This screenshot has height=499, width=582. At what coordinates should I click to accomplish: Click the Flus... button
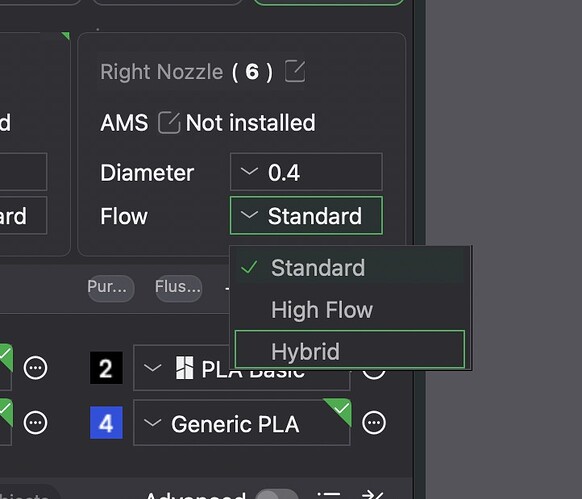[179, 287]
